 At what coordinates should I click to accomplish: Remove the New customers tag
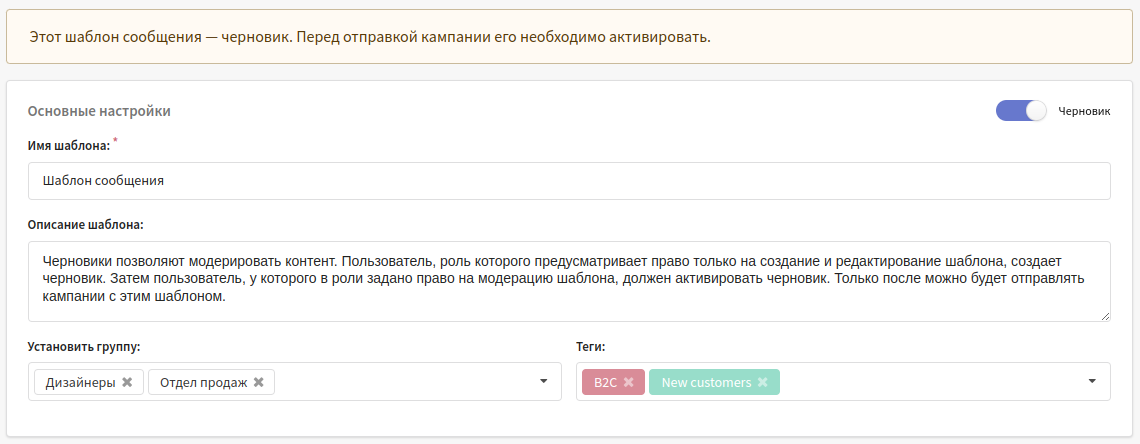pyautogui.click(x=763, y=382)
